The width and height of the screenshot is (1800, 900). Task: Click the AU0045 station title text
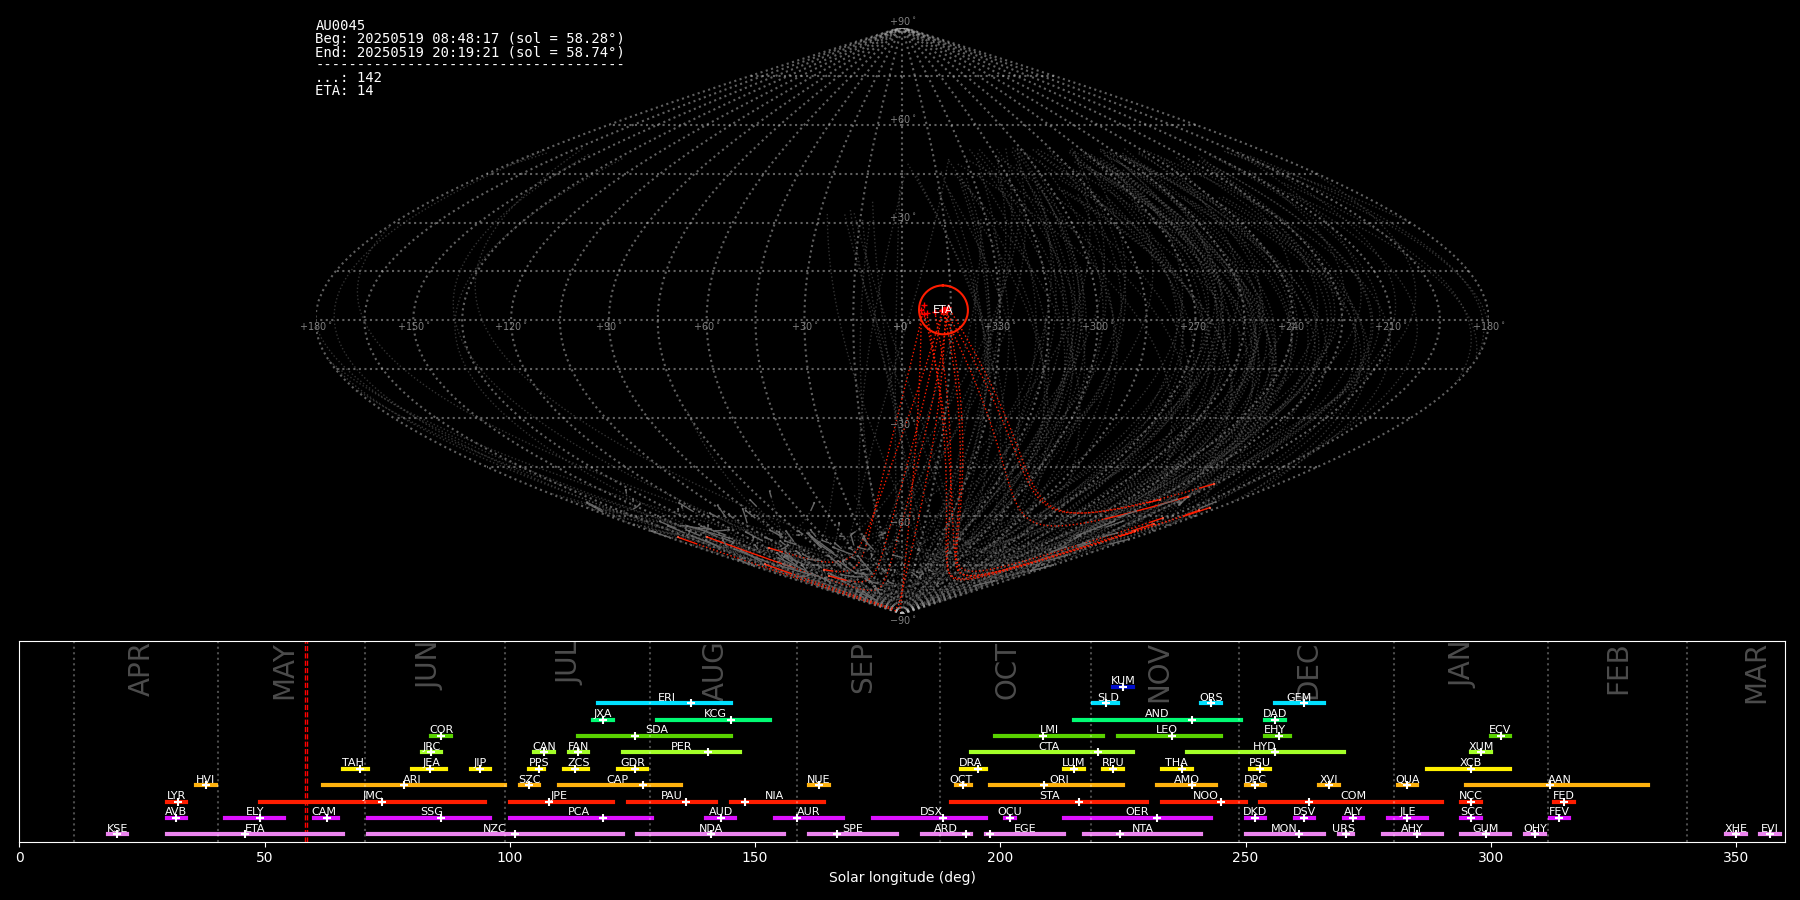[x=340, y=26]
